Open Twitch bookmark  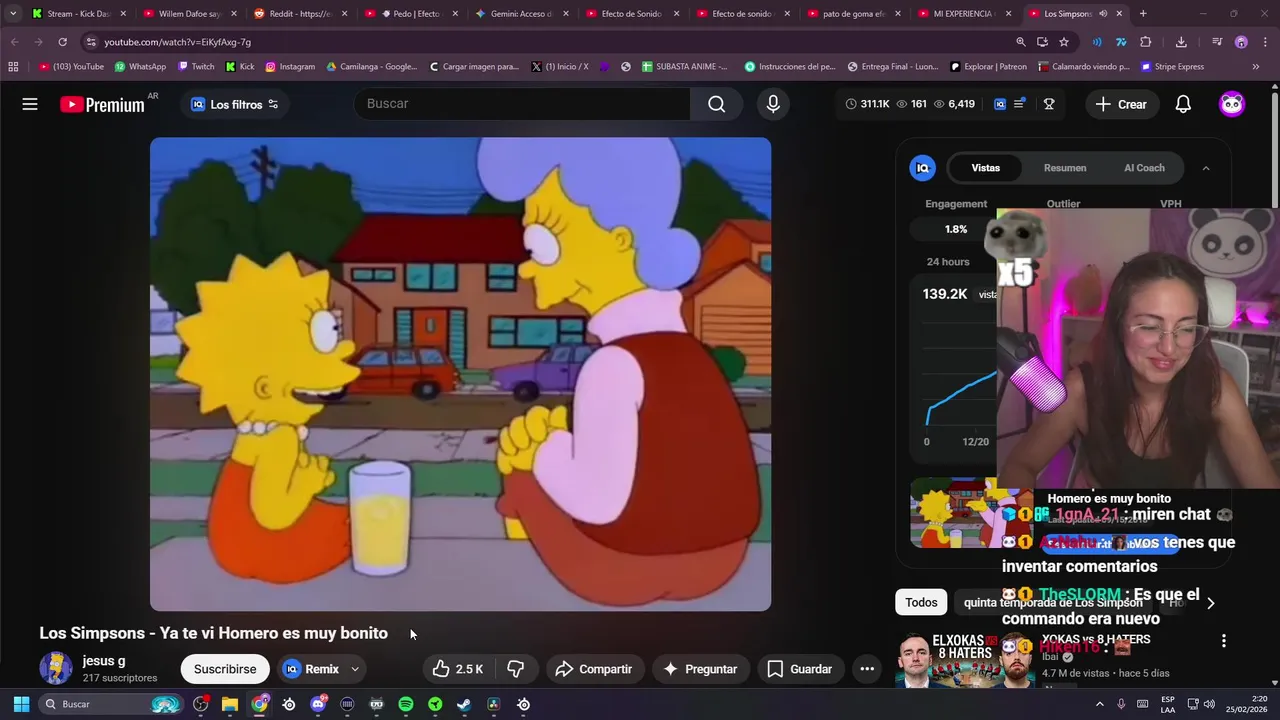(196, 67)
